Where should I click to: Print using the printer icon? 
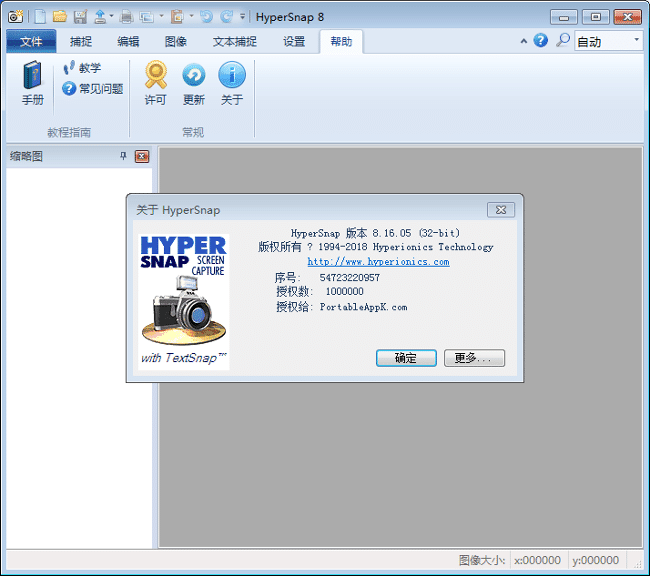click(126, 17)
